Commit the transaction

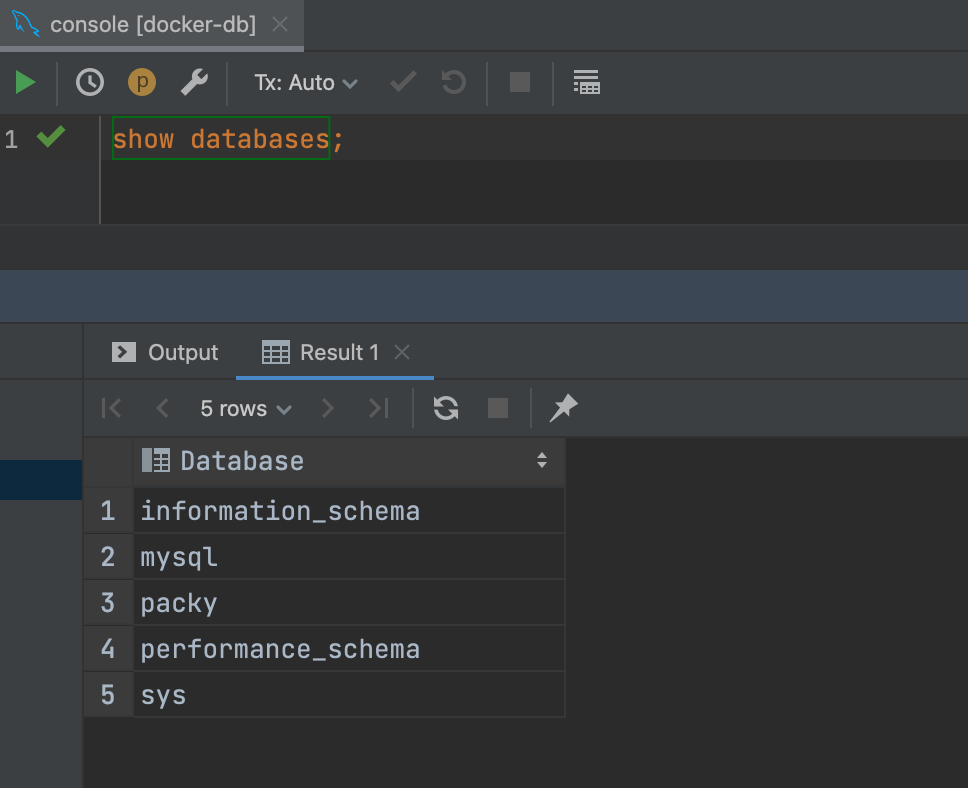click(401, 82)
